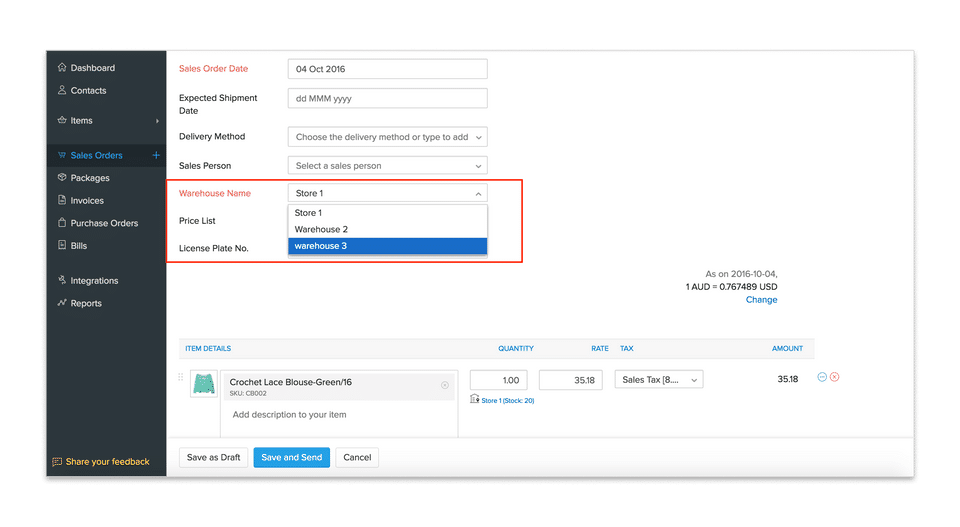The image size is (960, 527).
Task: Click the Bills icon in sidebar
Action: pyautogui.click(x=62, y=245)
